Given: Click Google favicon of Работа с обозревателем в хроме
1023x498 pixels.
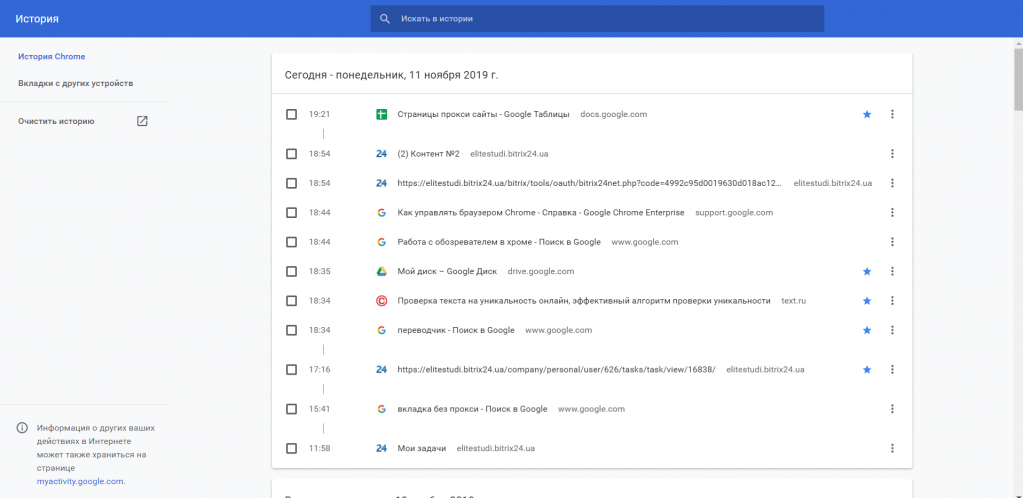Looking at the screenshot, I should tap(382, 242).
